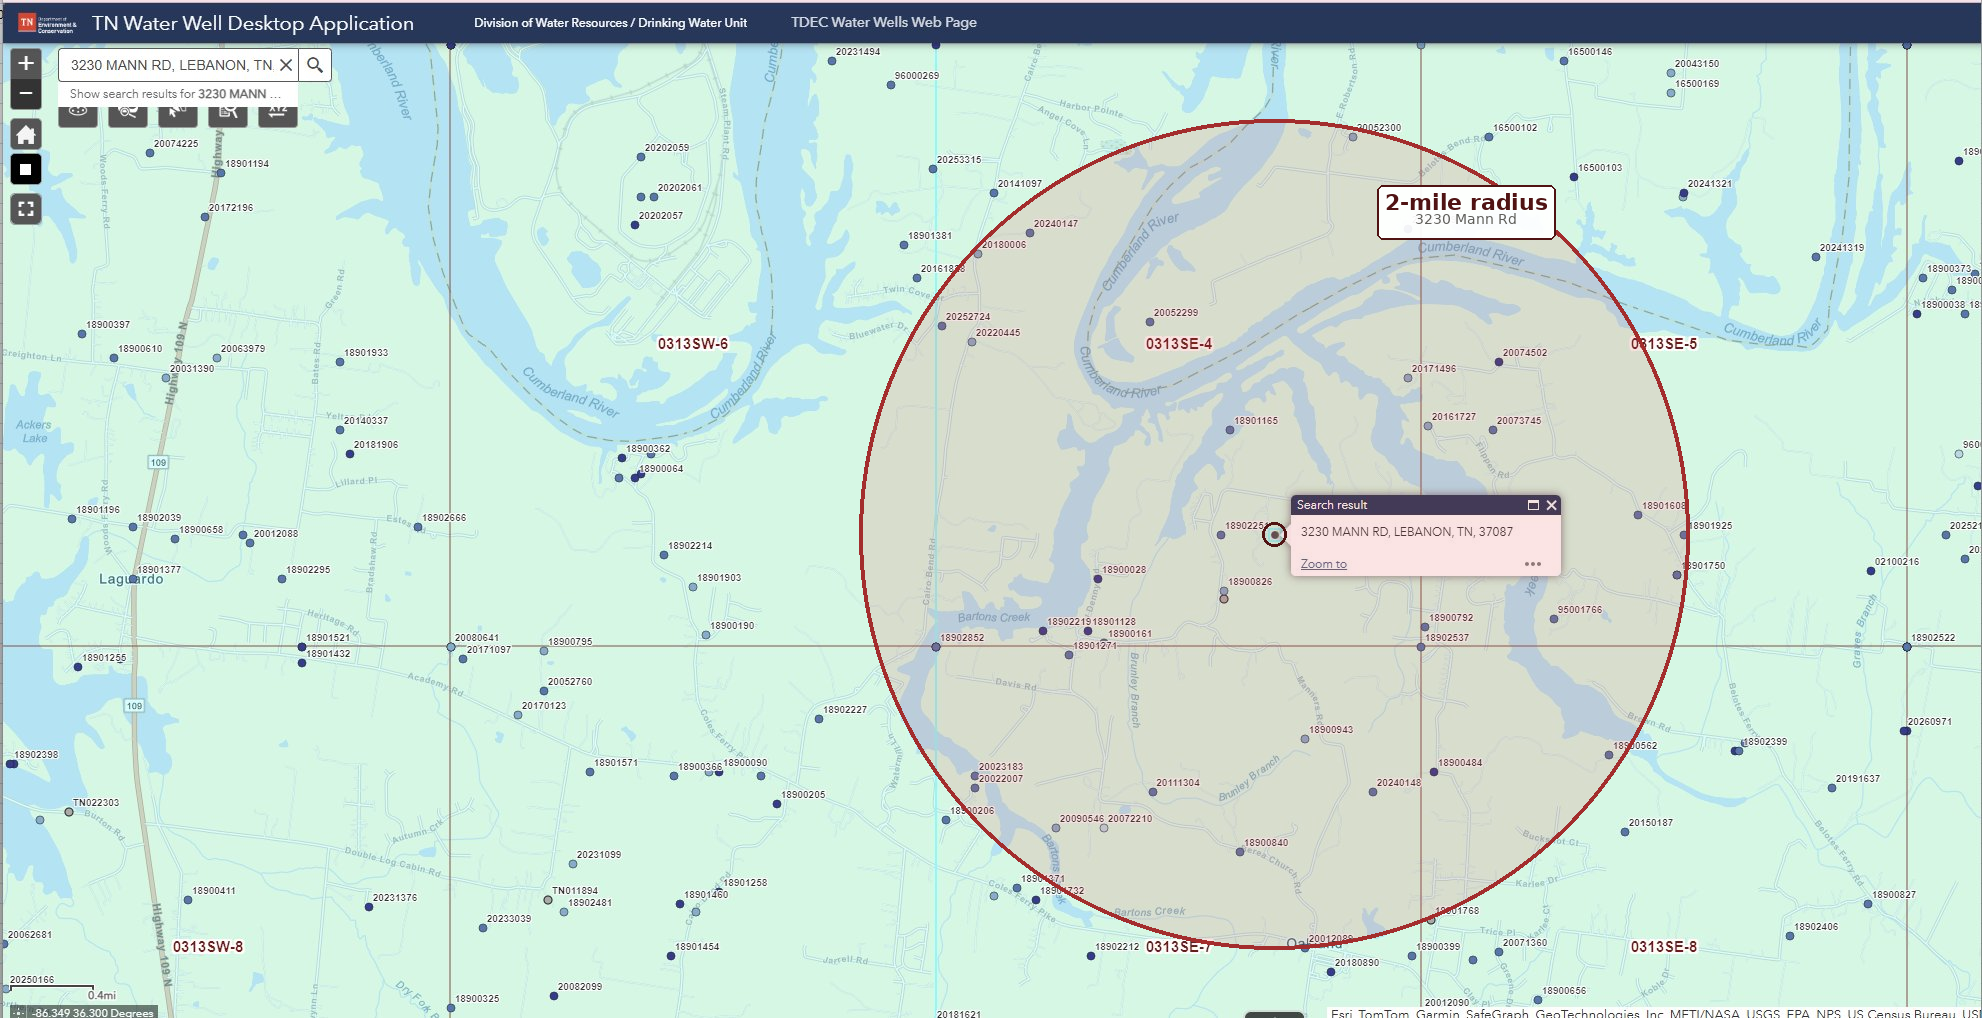This screenshot has height=1018, width=1982.
Task: Close the Search result popup
Action: pos(1552,505)
